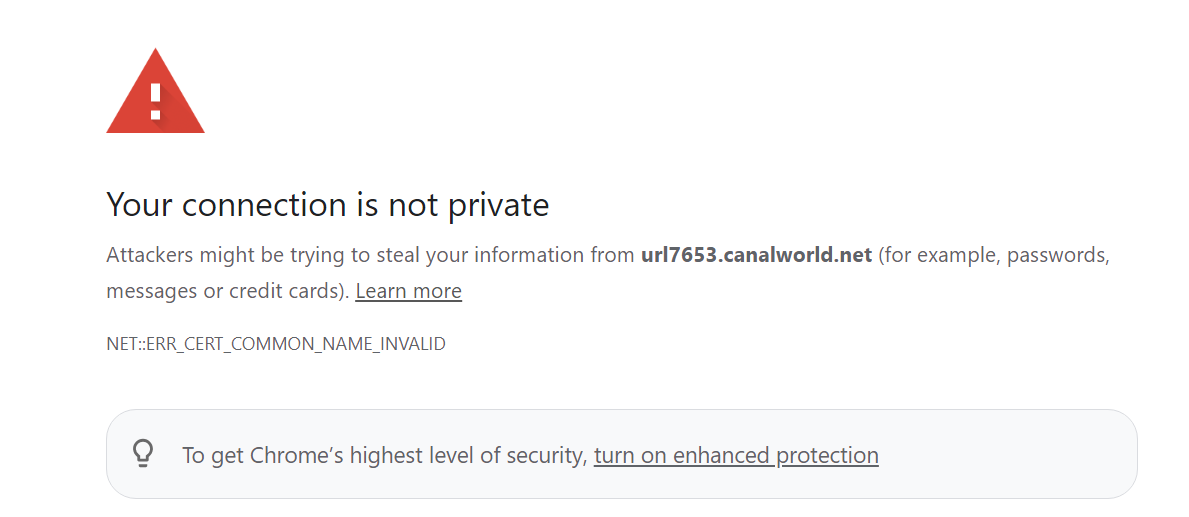Click the lightbulb tip icon
This screenshot has width=1189, height=517.
143,453
